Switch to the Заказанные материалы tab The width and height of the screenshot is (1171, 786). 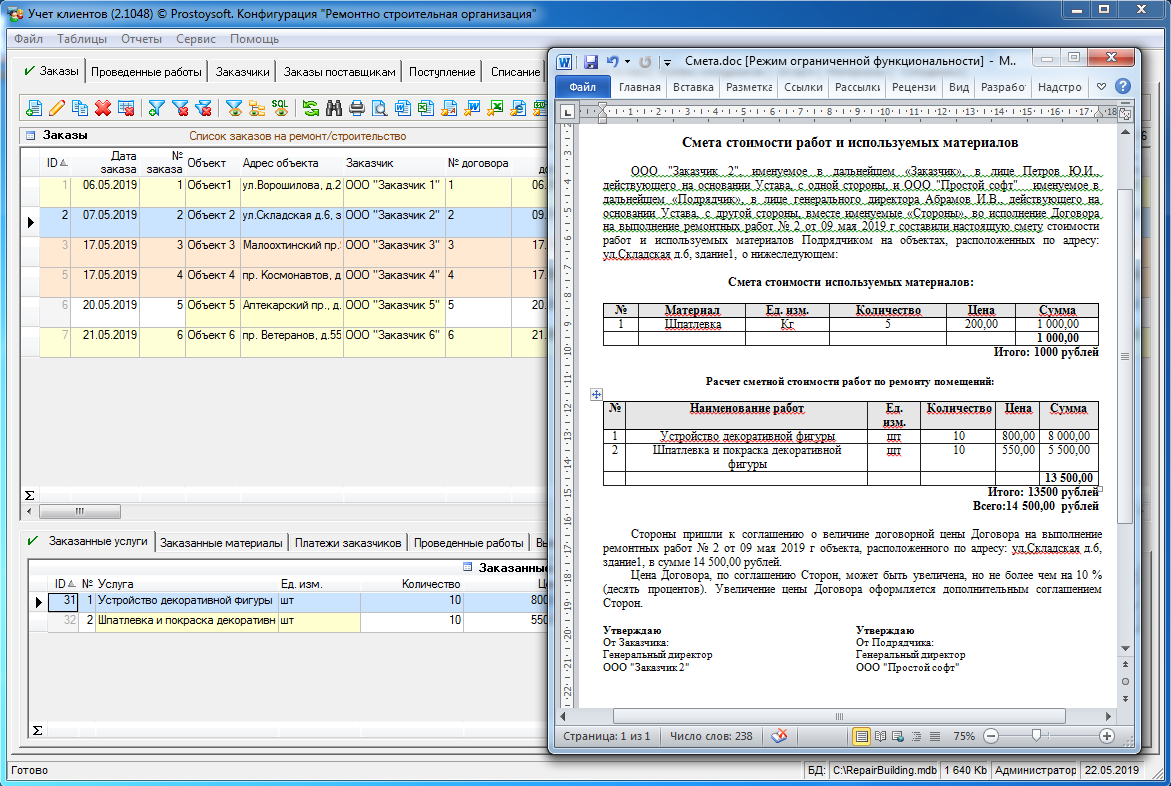pos(221,543)
